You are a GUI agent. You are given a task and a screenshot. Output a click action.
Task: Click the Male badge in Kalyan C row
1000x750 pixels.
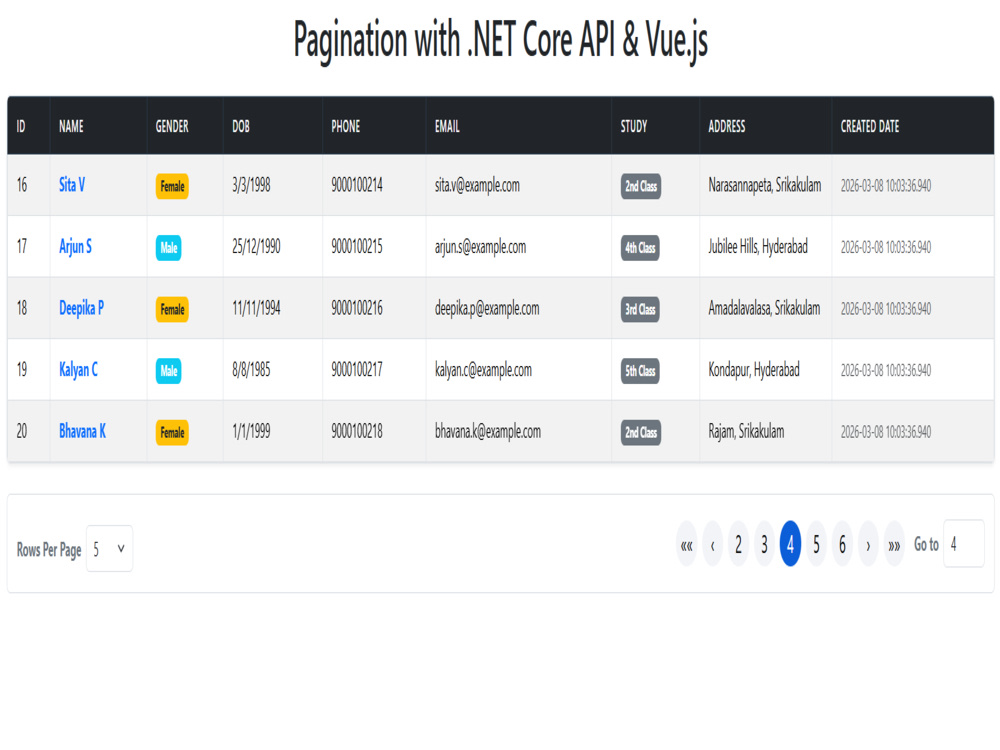pyautogui.click(x=168, y=371)
